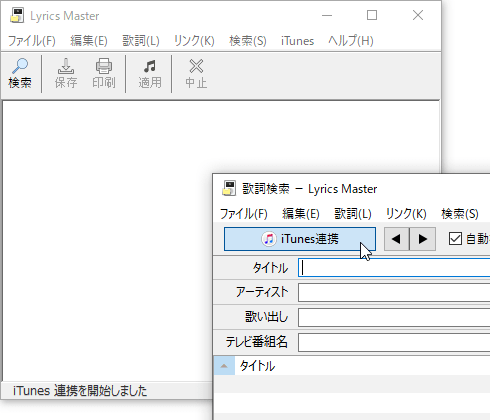Click the 保存 download toolbar icon
The image size is (490, 420).
pyautogui.click(x=66, y=66)
